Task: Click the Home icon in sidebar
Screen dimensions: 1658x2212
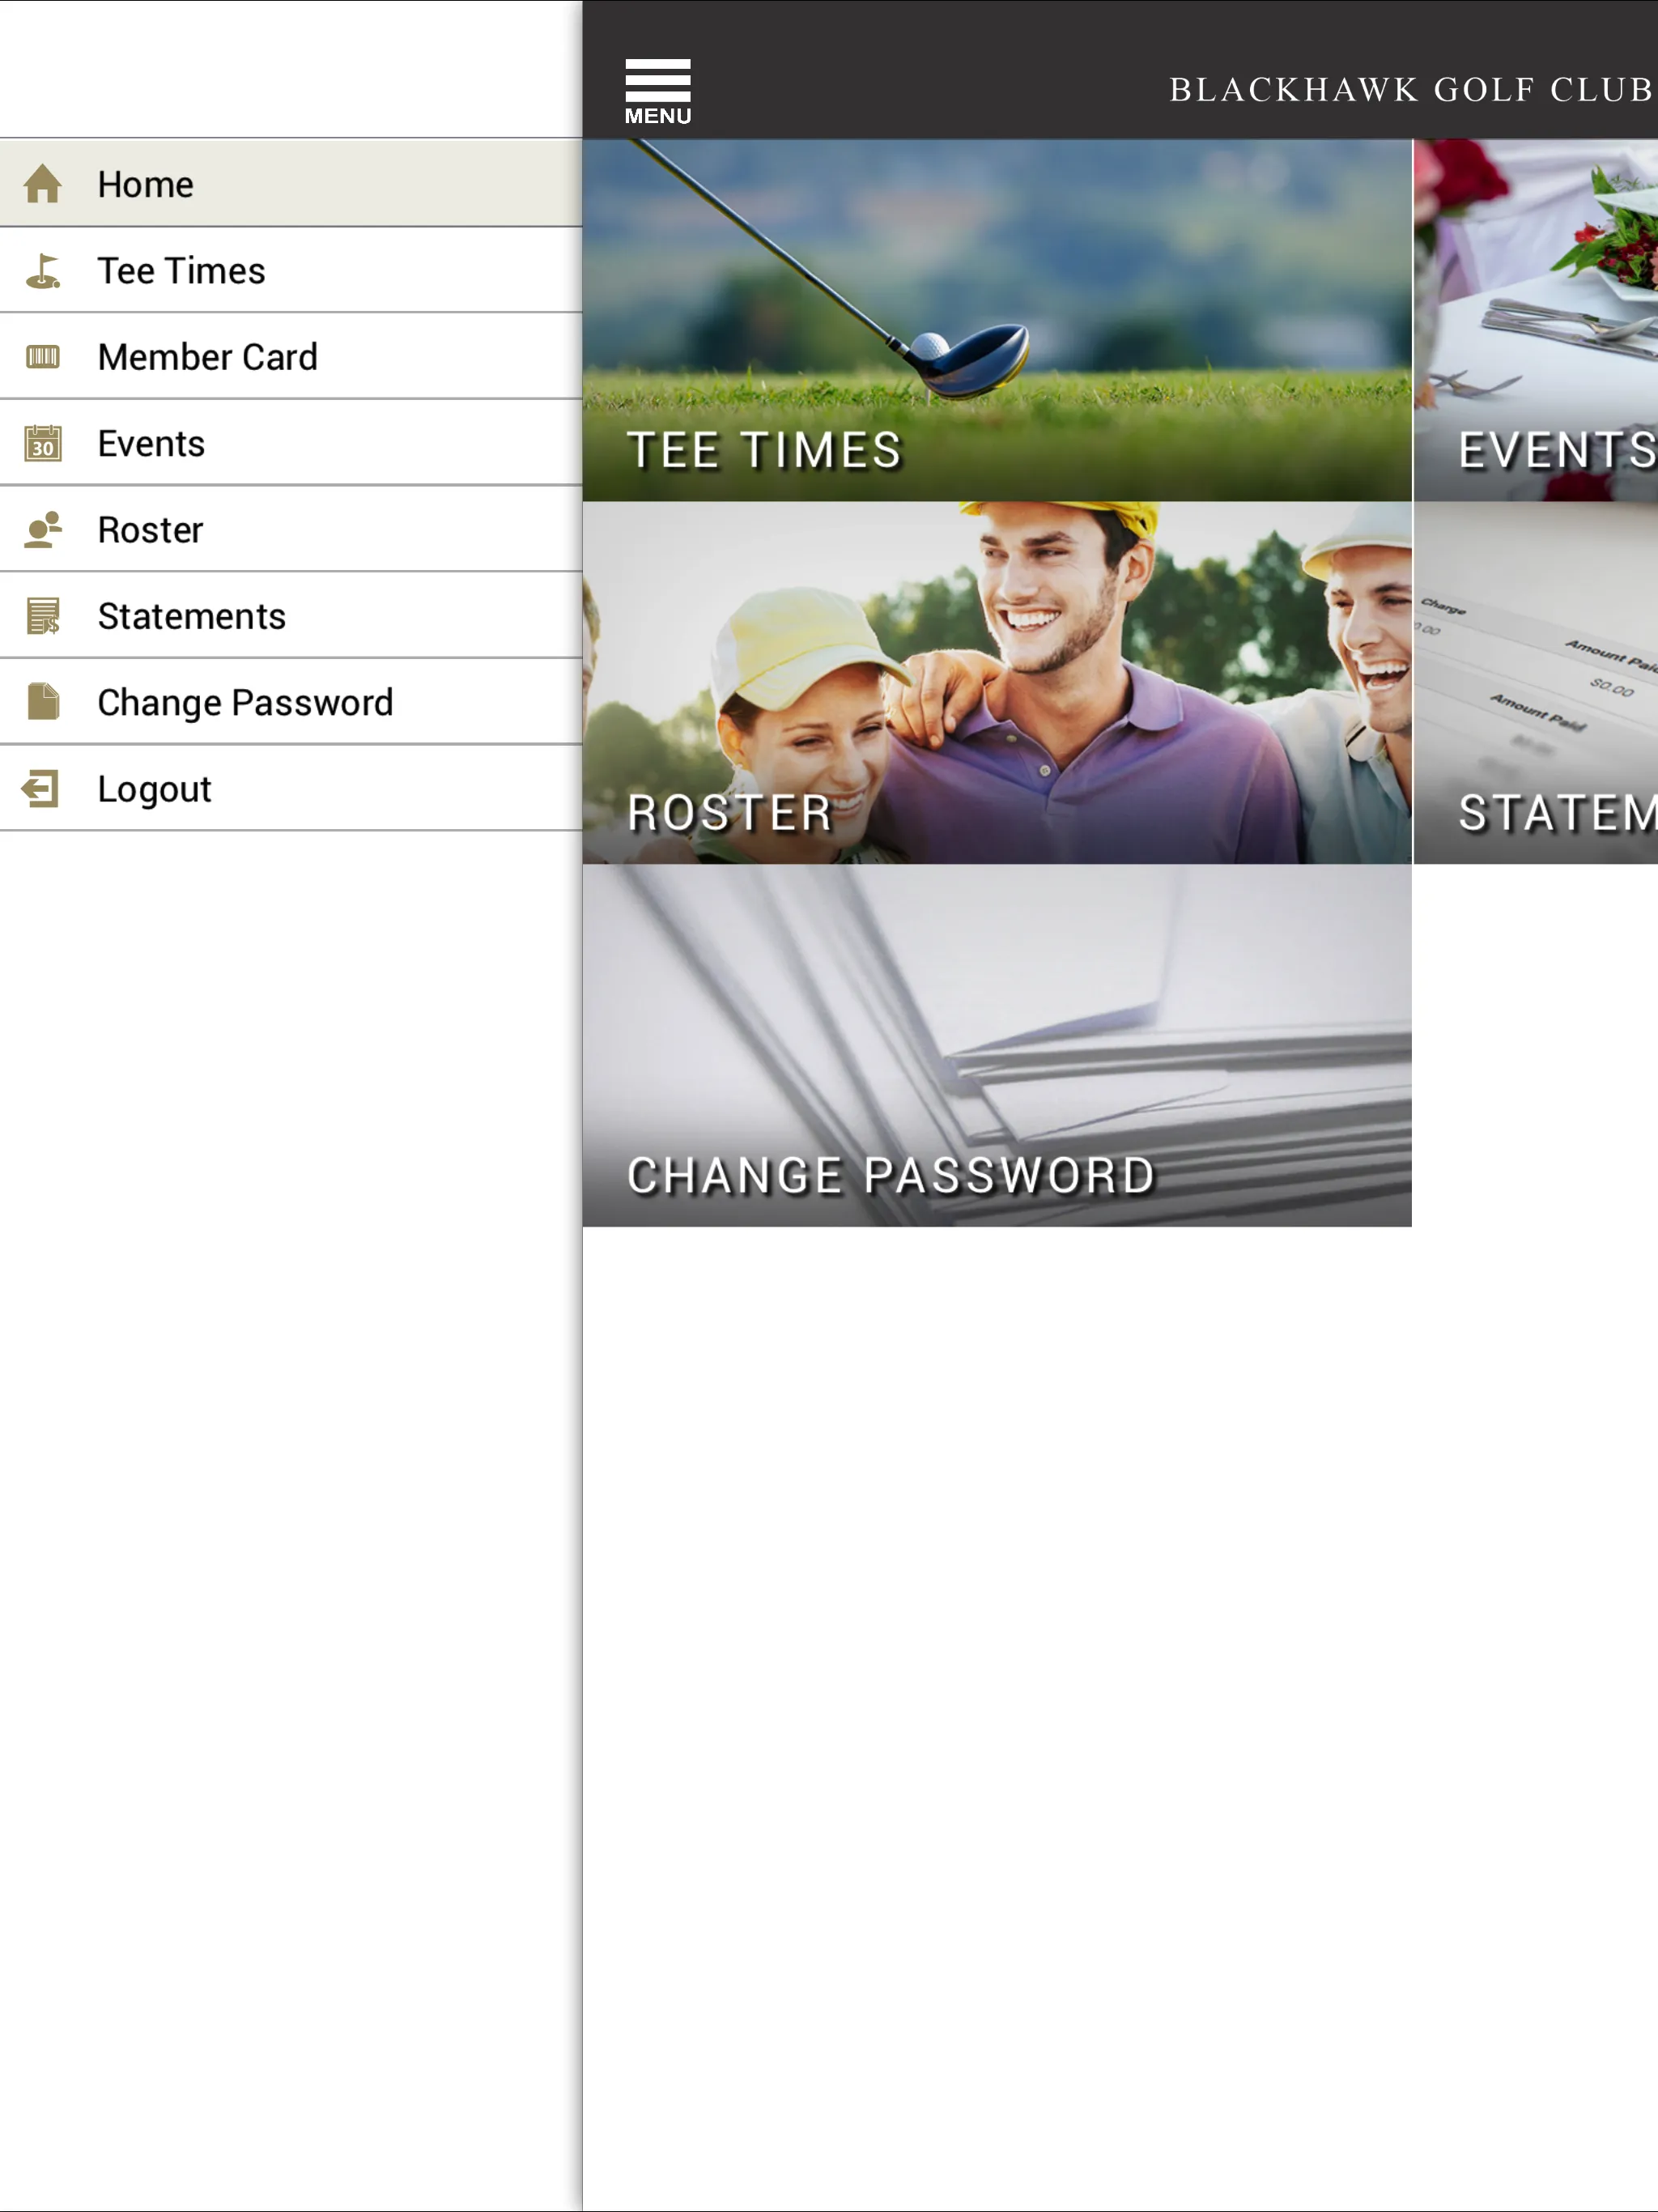Action: (44, 183)
